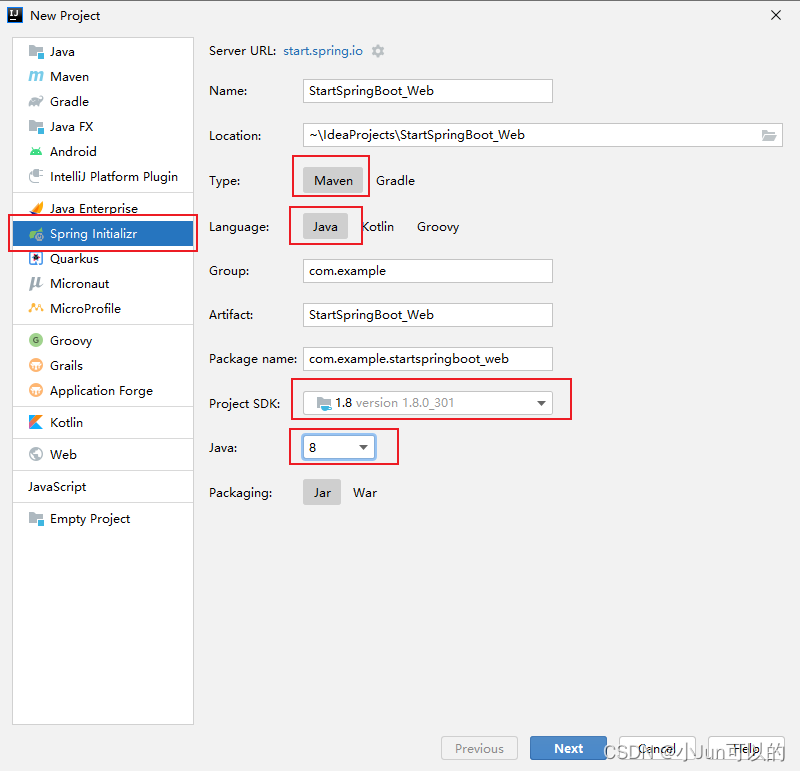Click the Previous button

pos(480,748)
